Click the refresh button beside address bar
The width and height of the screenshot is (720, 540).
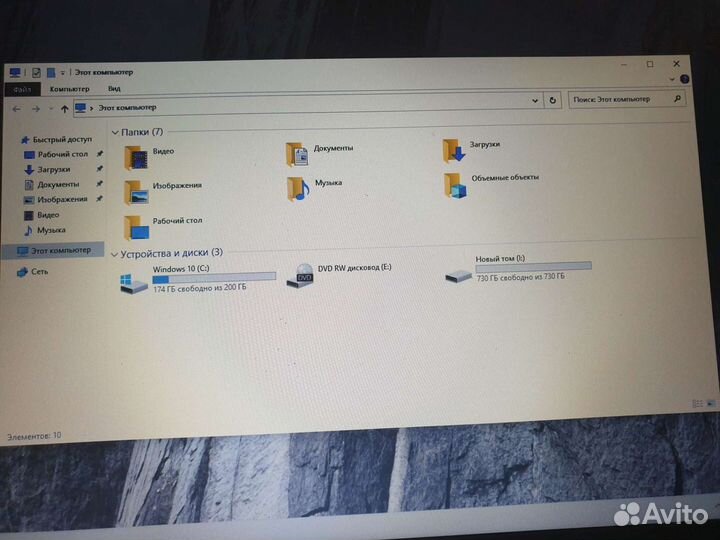point(553,100)
